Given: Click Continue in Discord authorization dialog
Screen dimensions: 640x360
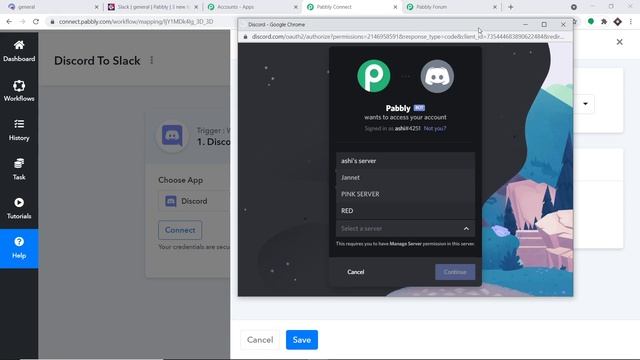Looking at the screenshot, I should coord(455,272).
